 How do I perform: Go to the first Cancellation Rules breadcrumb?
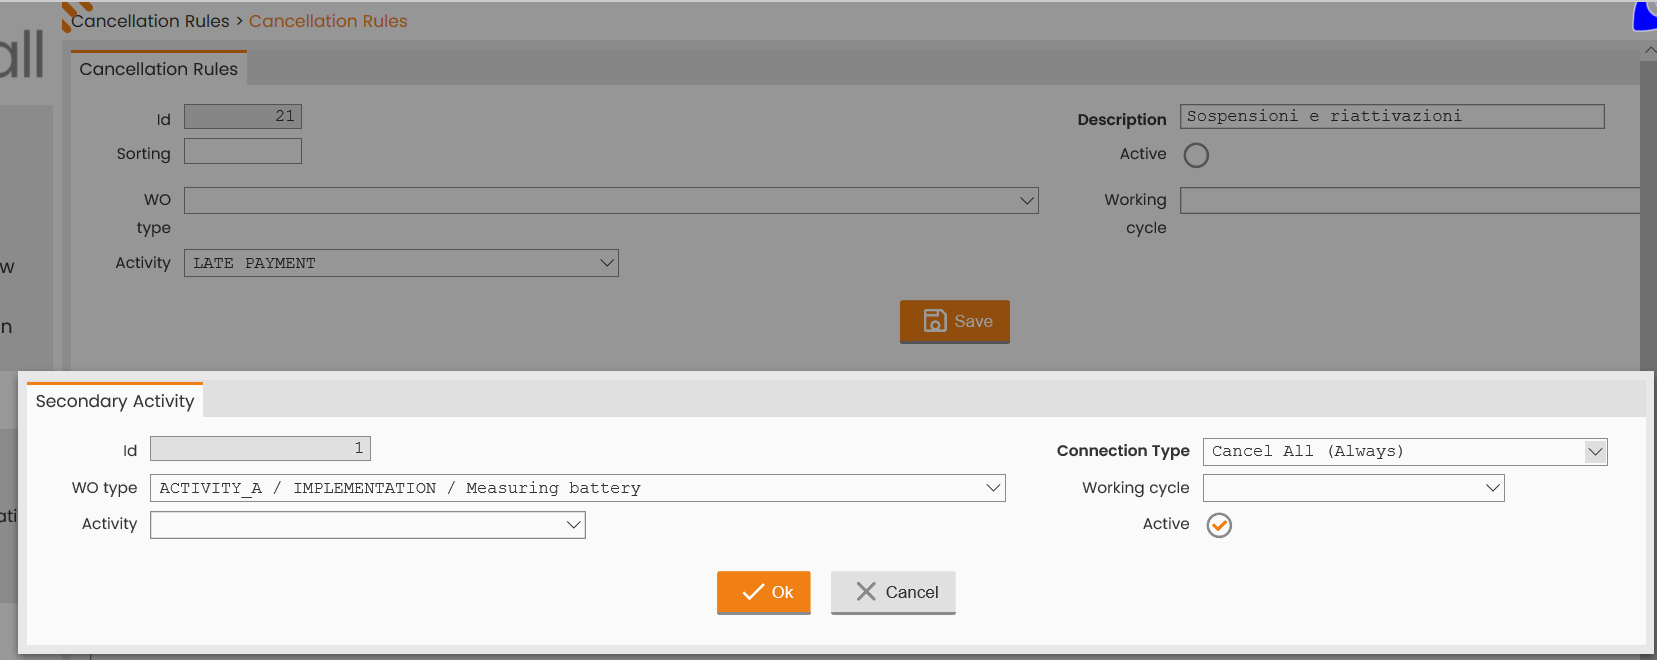tap(150, 21)
